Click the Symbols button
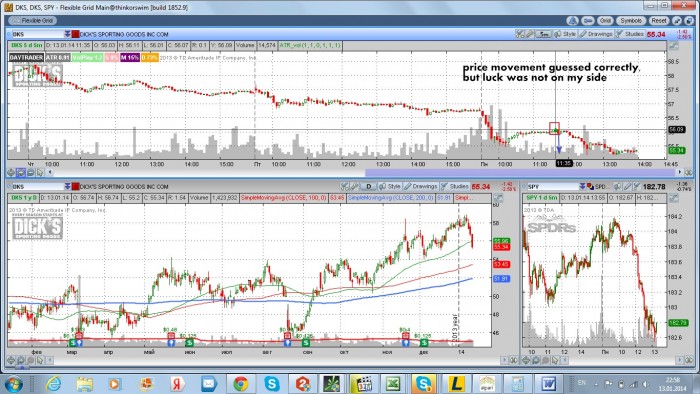 631,21
